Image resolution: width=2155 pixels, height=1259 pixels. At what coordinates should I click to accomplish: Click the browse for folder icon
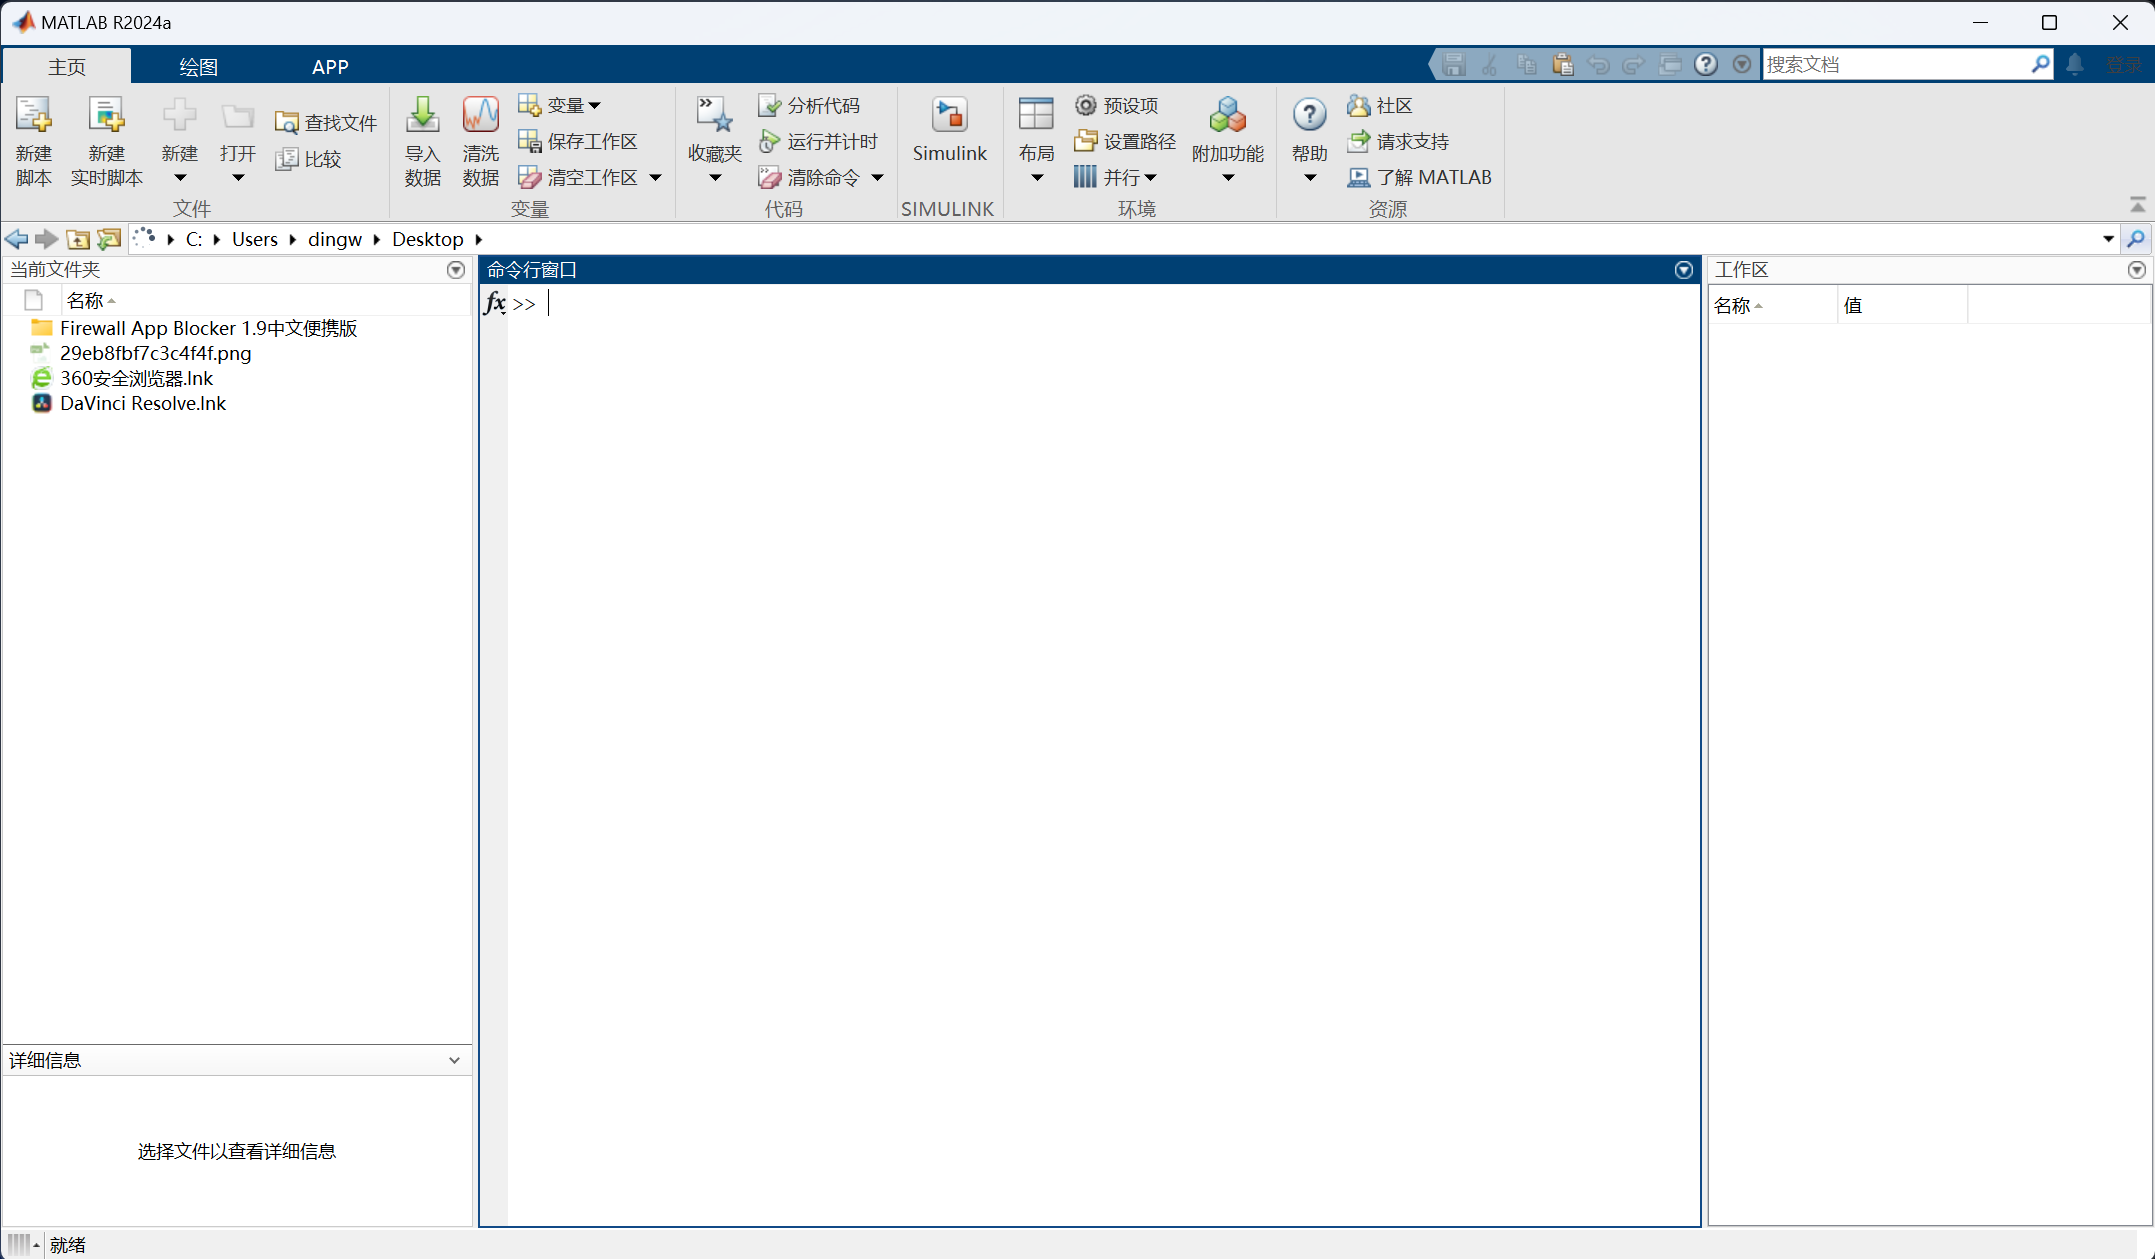[x=109, y=239]
